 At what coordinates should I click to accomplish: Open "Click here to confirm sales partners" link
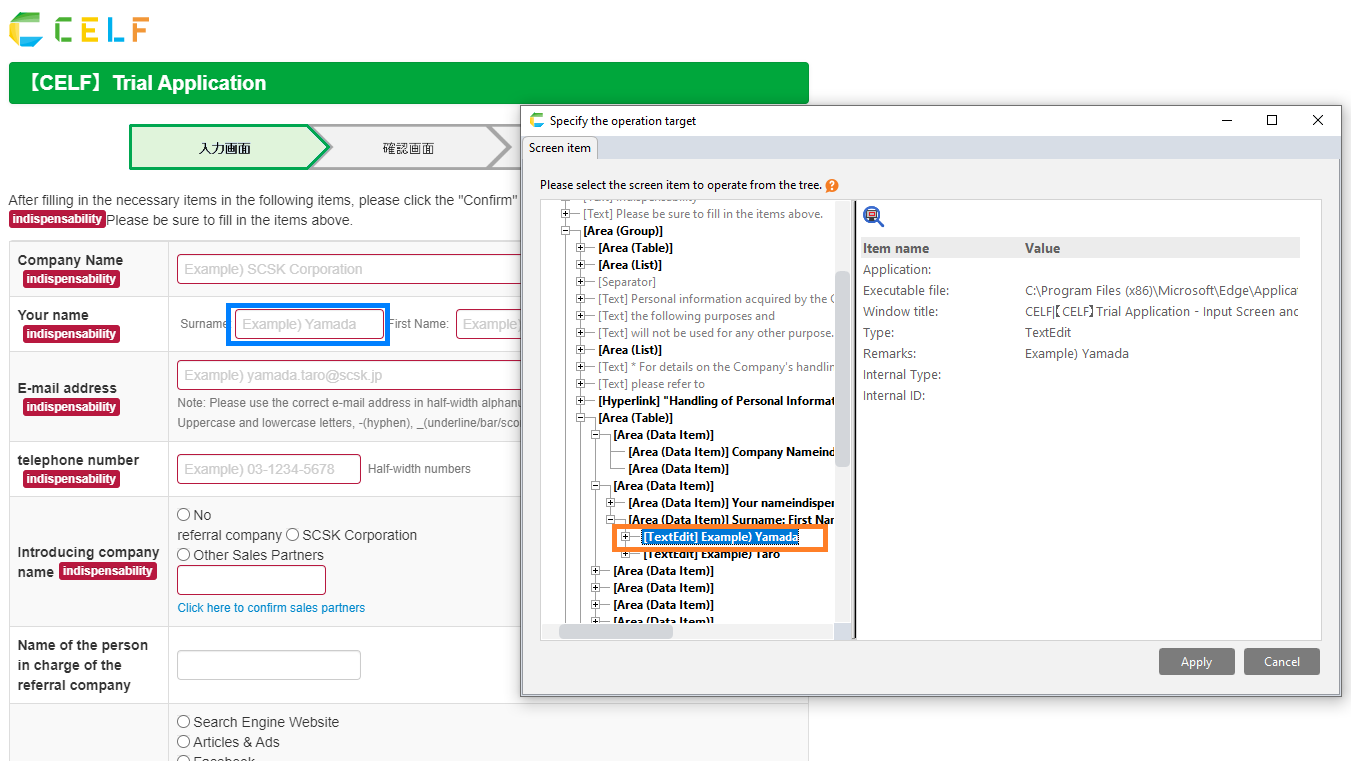[271, 608]
